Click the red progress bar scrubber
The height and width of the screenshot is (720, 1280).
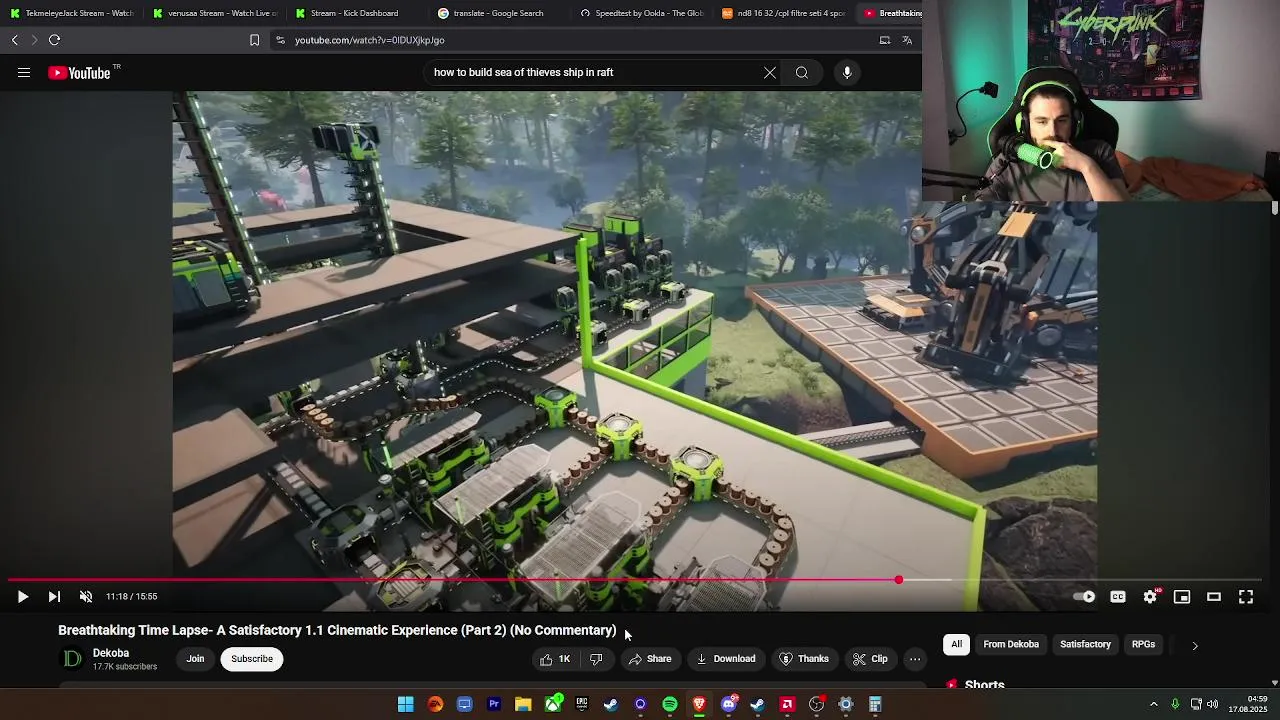click(x=899, y=580)
